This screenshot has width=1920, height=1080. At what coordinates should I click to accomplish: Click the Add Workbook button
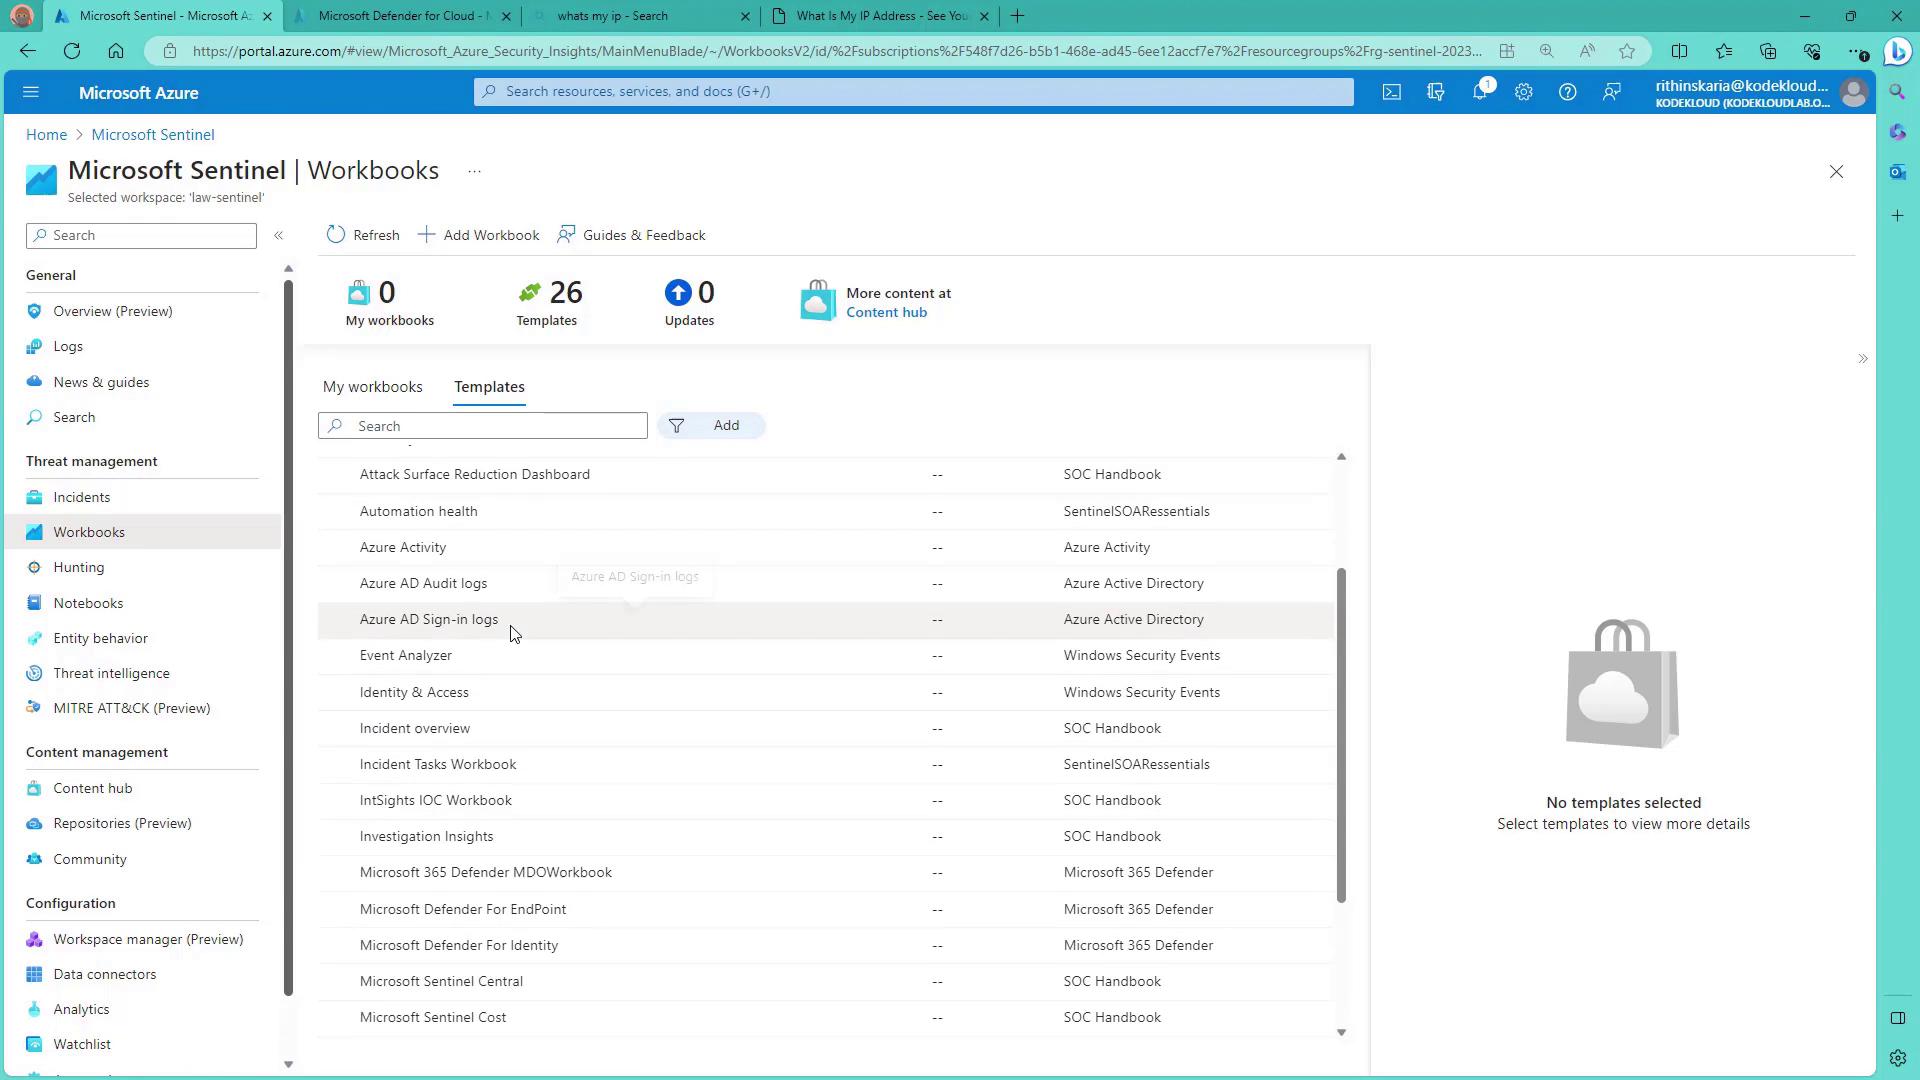point(478,235)
